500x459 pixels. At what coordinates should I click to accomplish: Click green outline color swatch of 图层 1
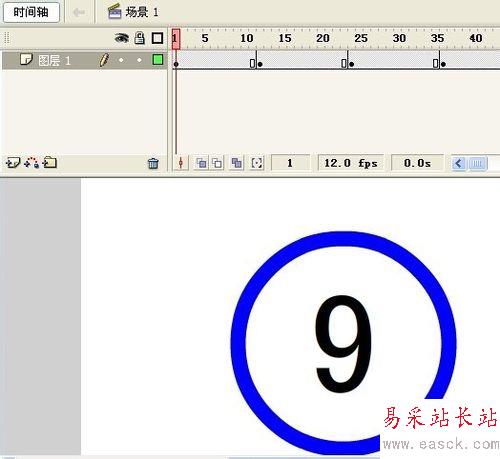point(158,60)
